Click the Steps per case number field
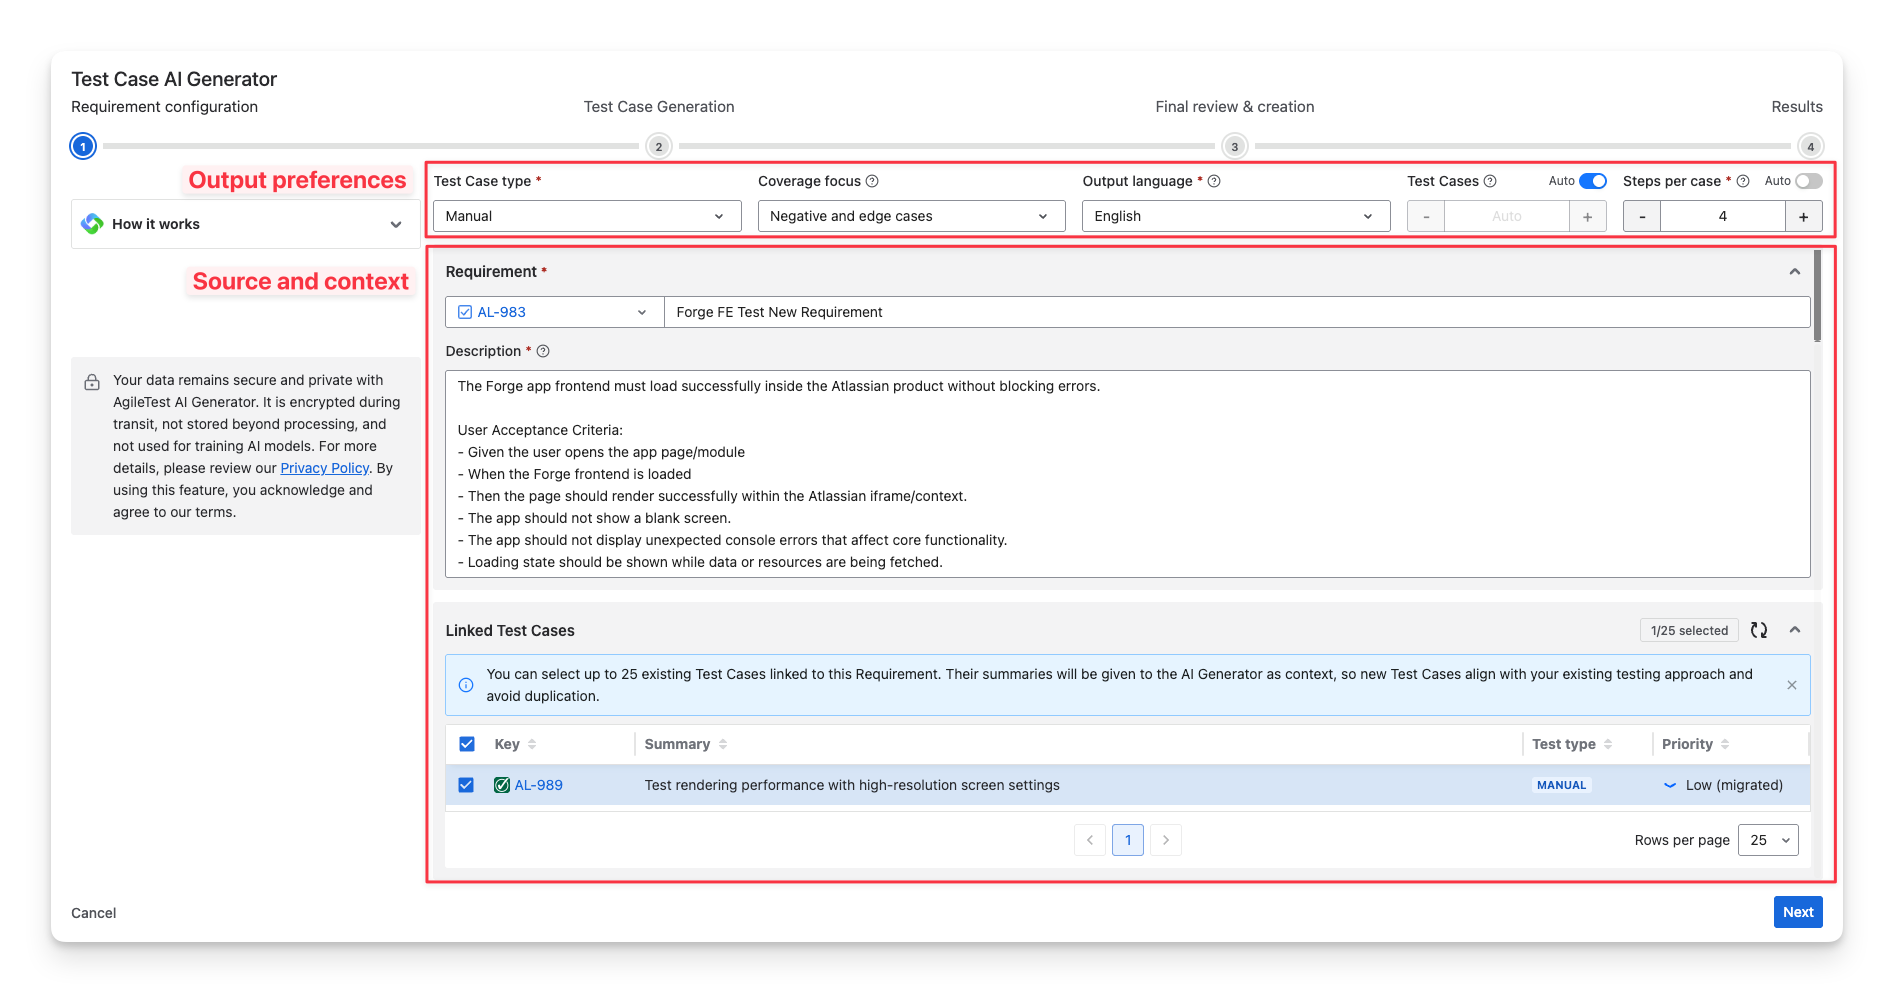 pos(1723,216)
